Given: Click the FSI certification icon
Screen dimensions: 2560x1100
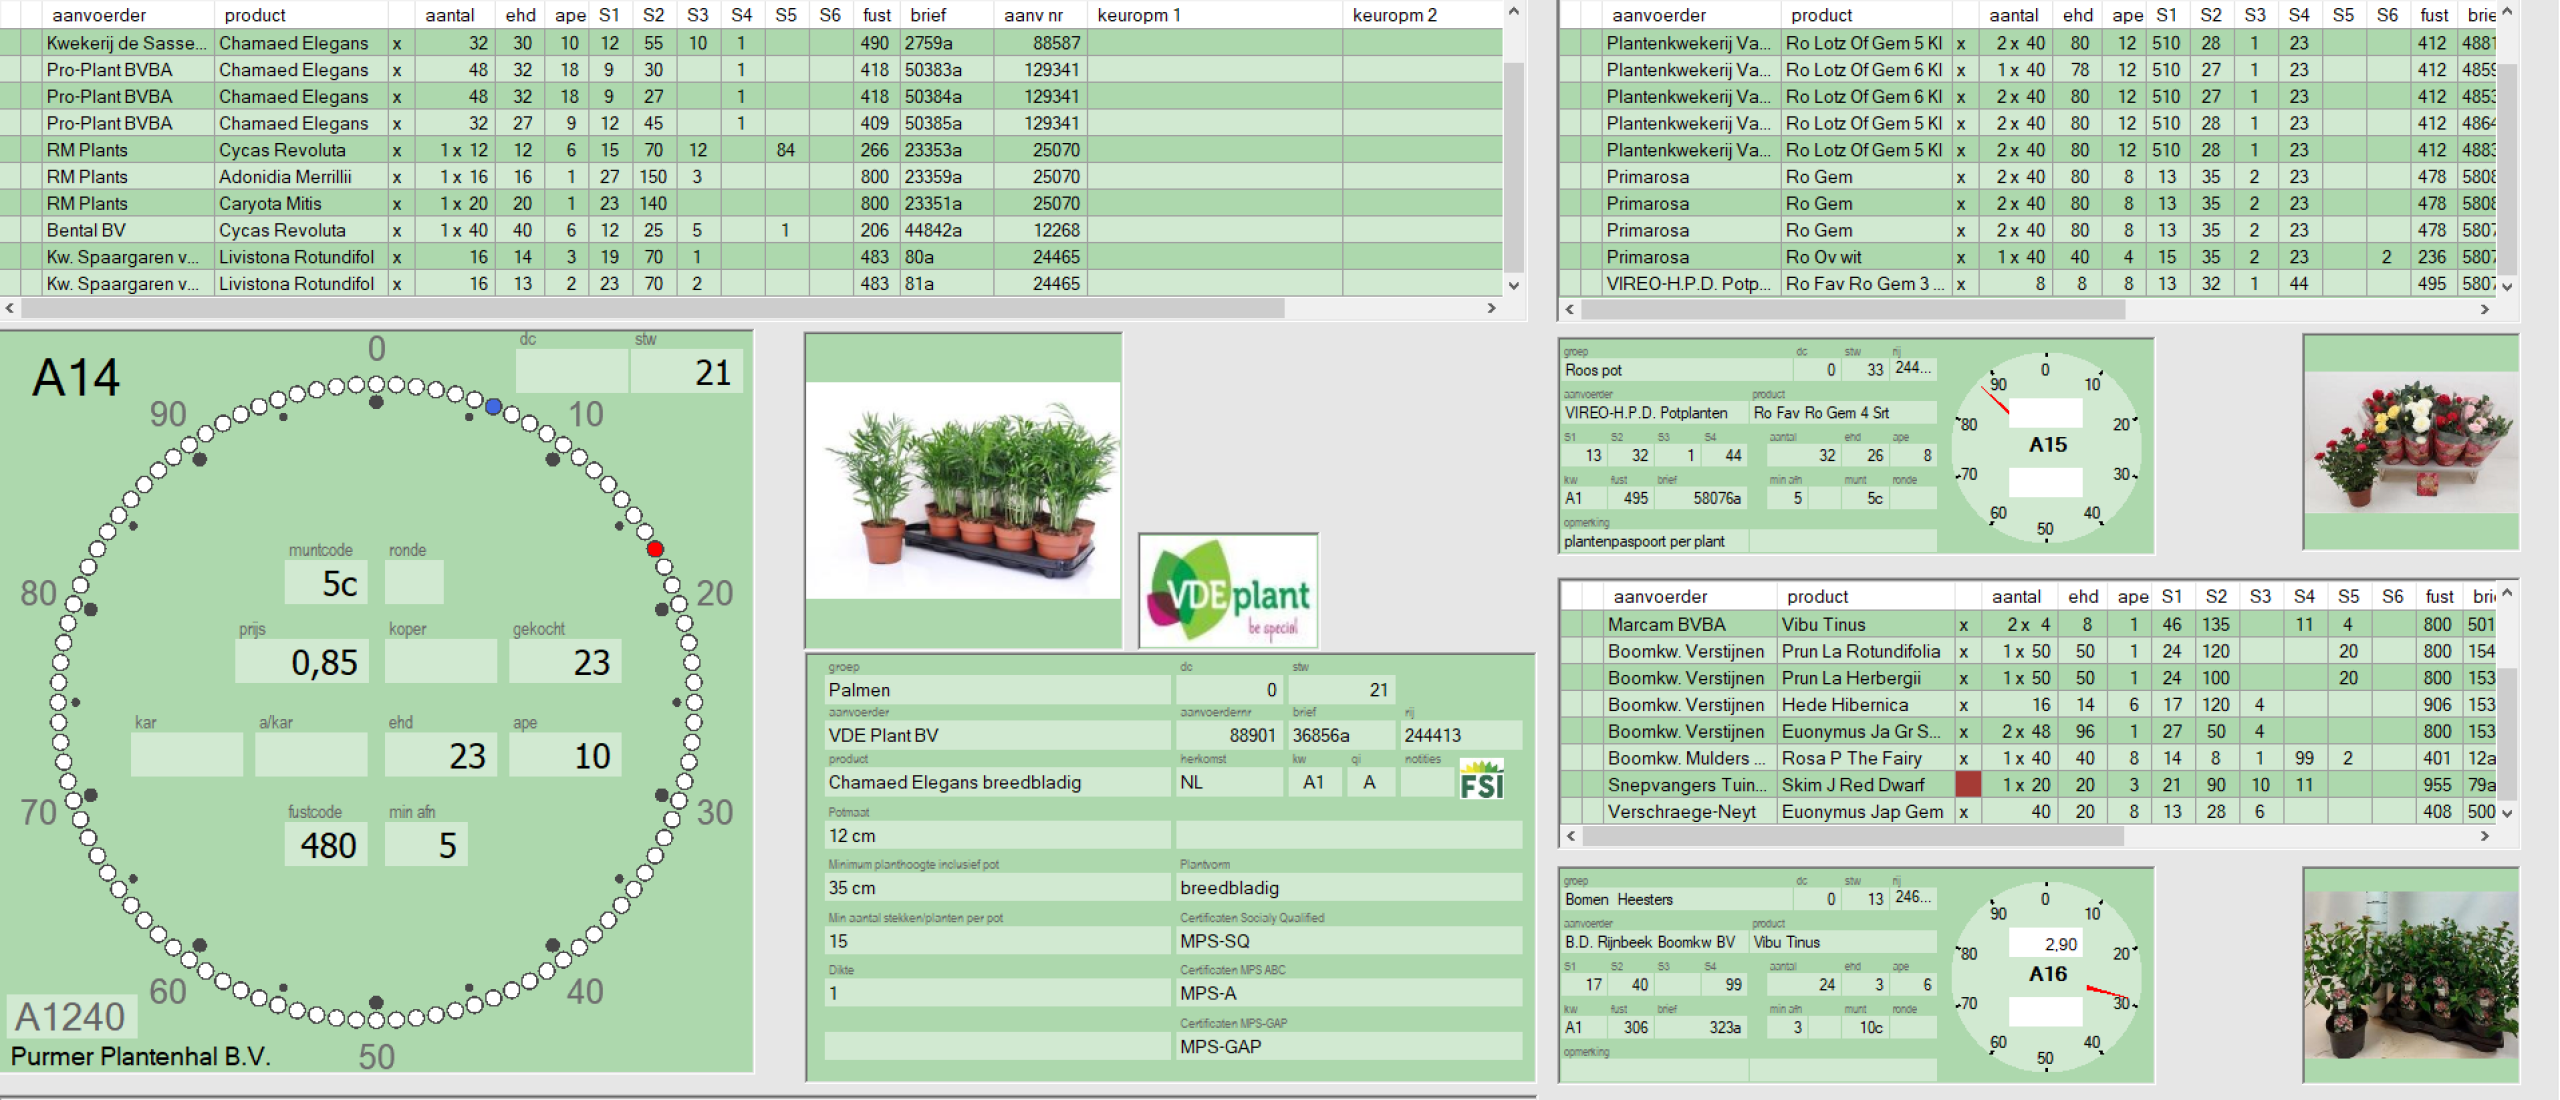Looking at the screenshot, I should [1481, 781].
